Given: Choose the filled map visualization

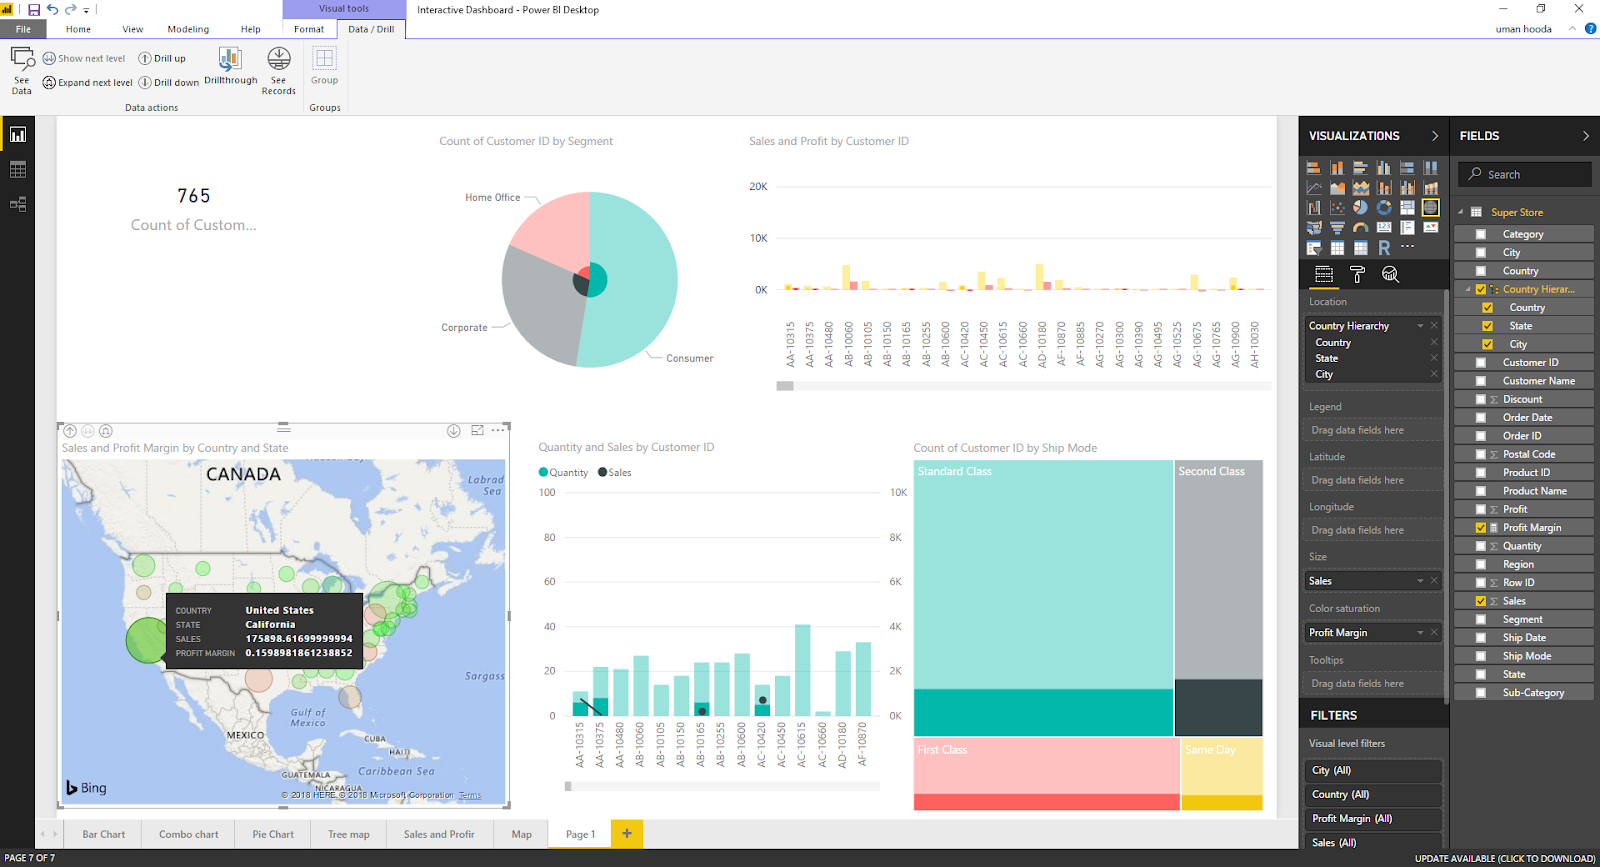Looking at the screenshot, I should (1314, 228).
